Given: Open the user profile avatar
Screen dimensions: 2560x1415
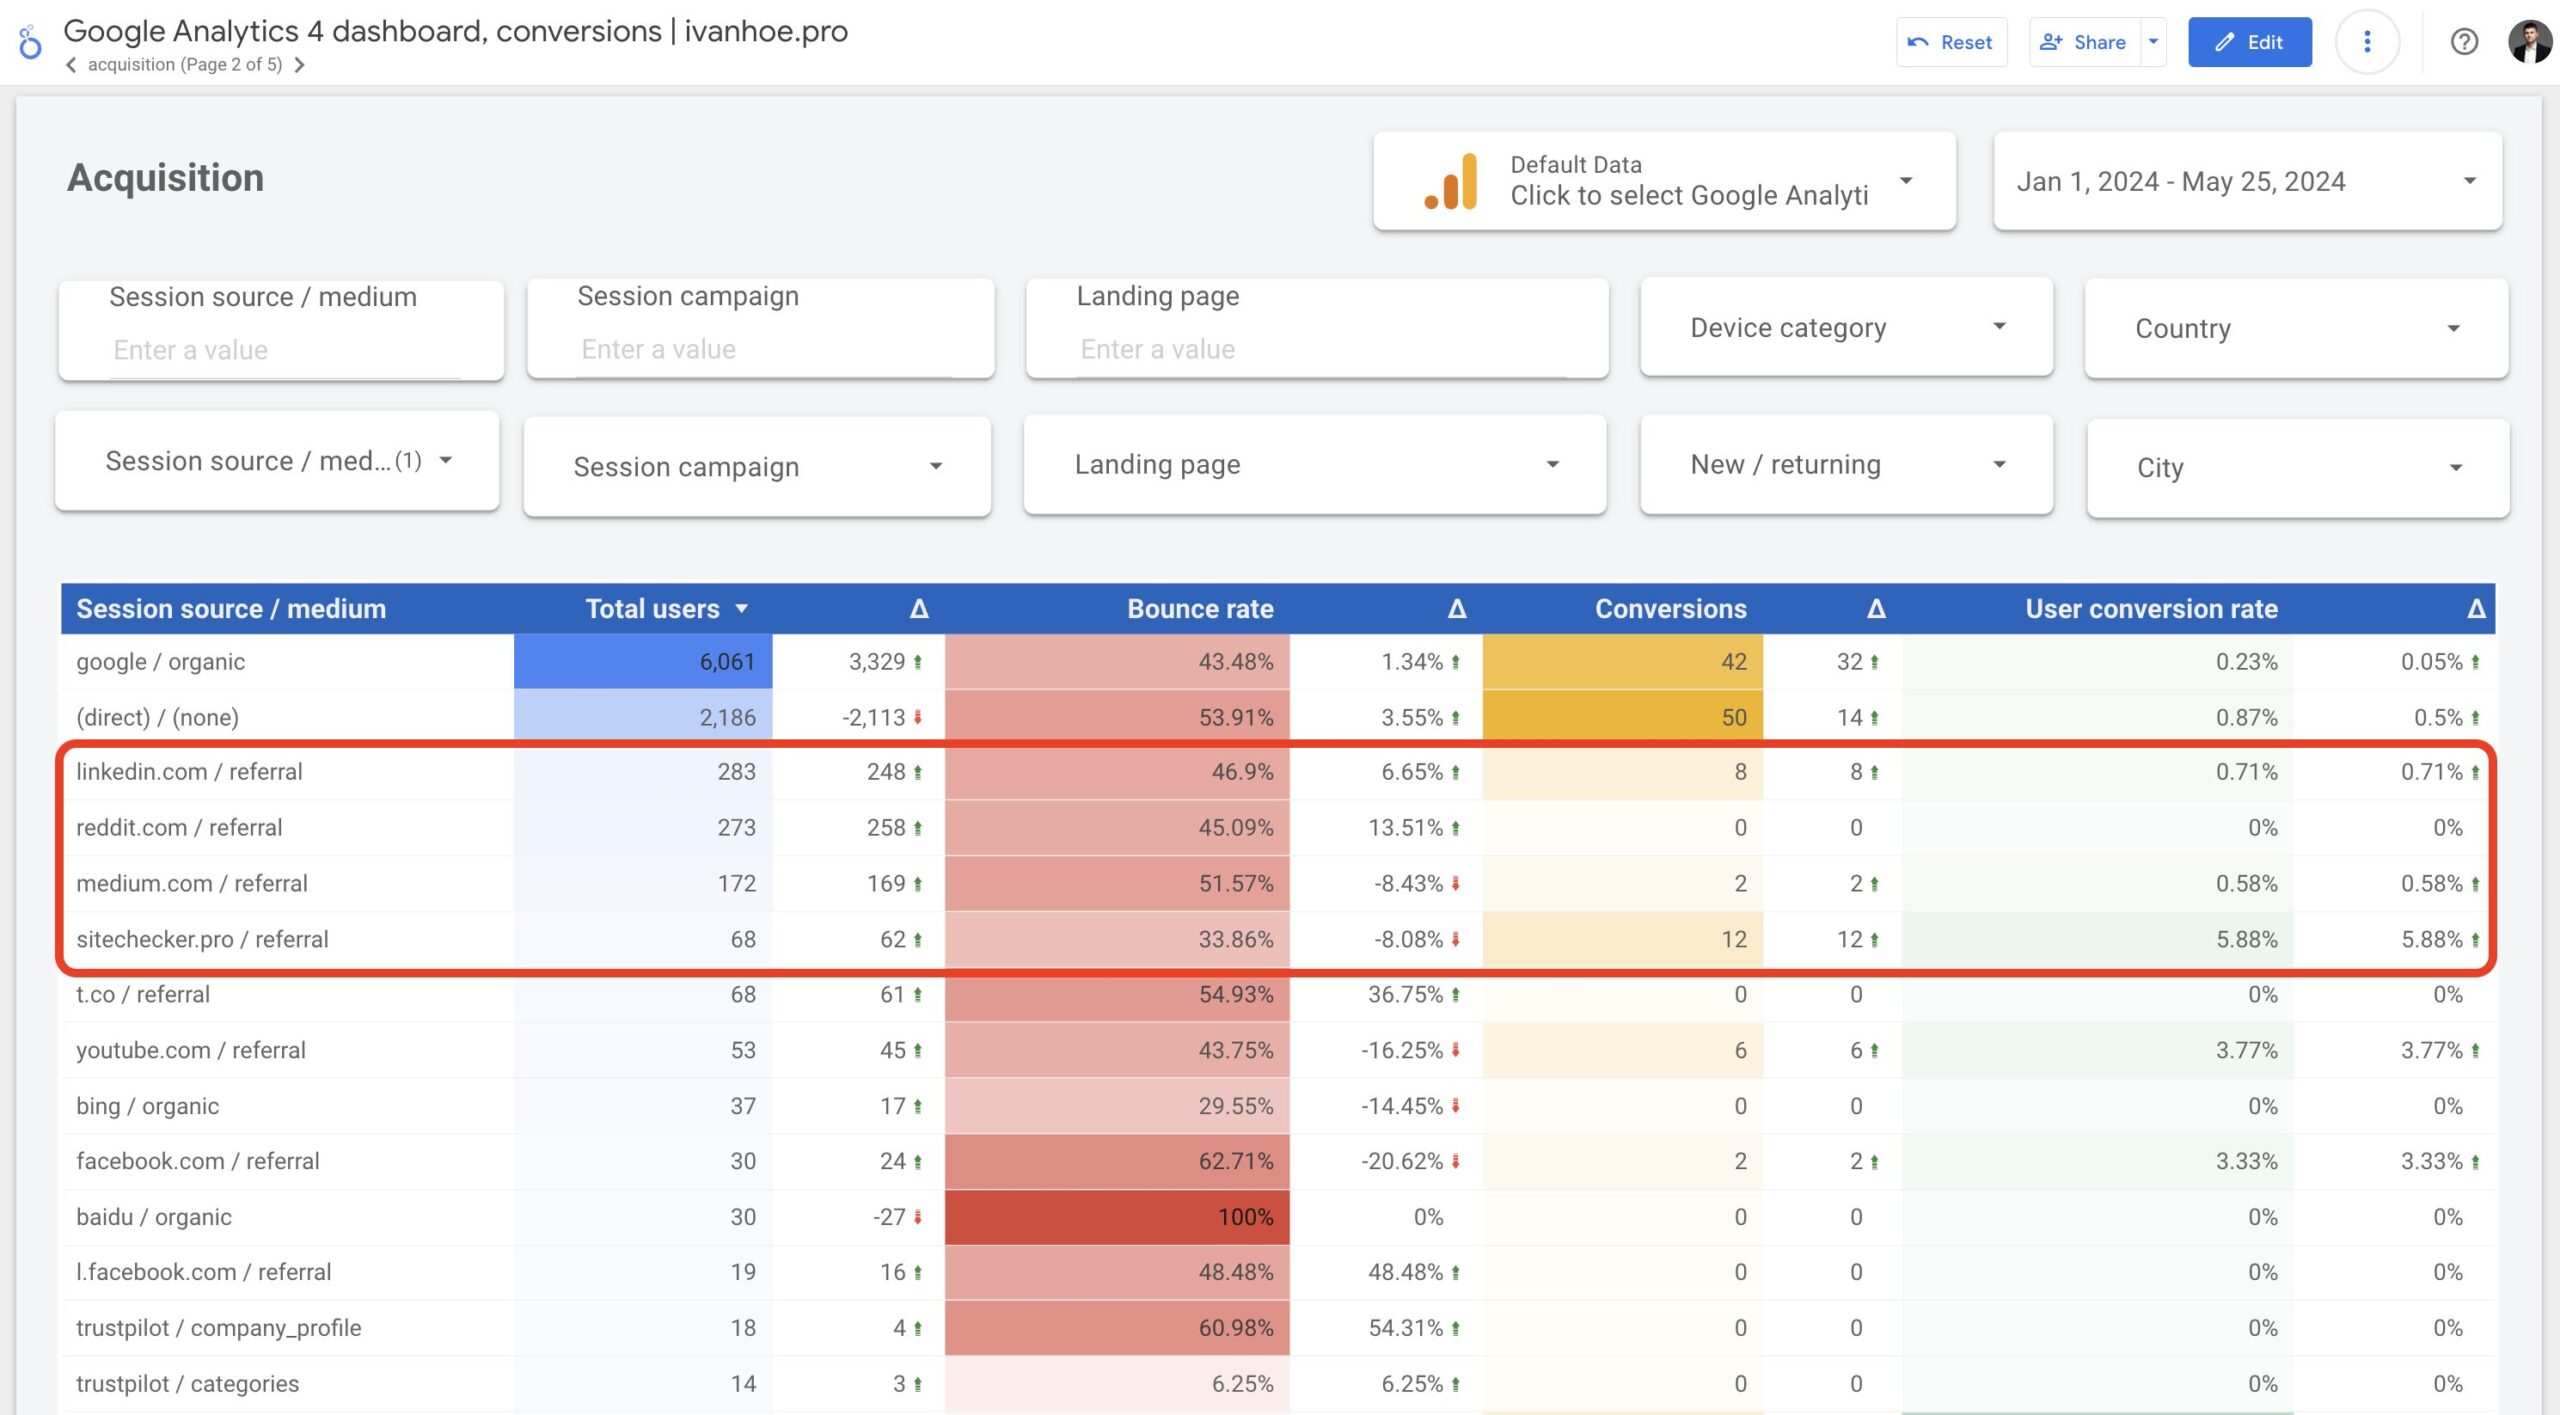Looking at the screenshot, I should [2529, 42].
